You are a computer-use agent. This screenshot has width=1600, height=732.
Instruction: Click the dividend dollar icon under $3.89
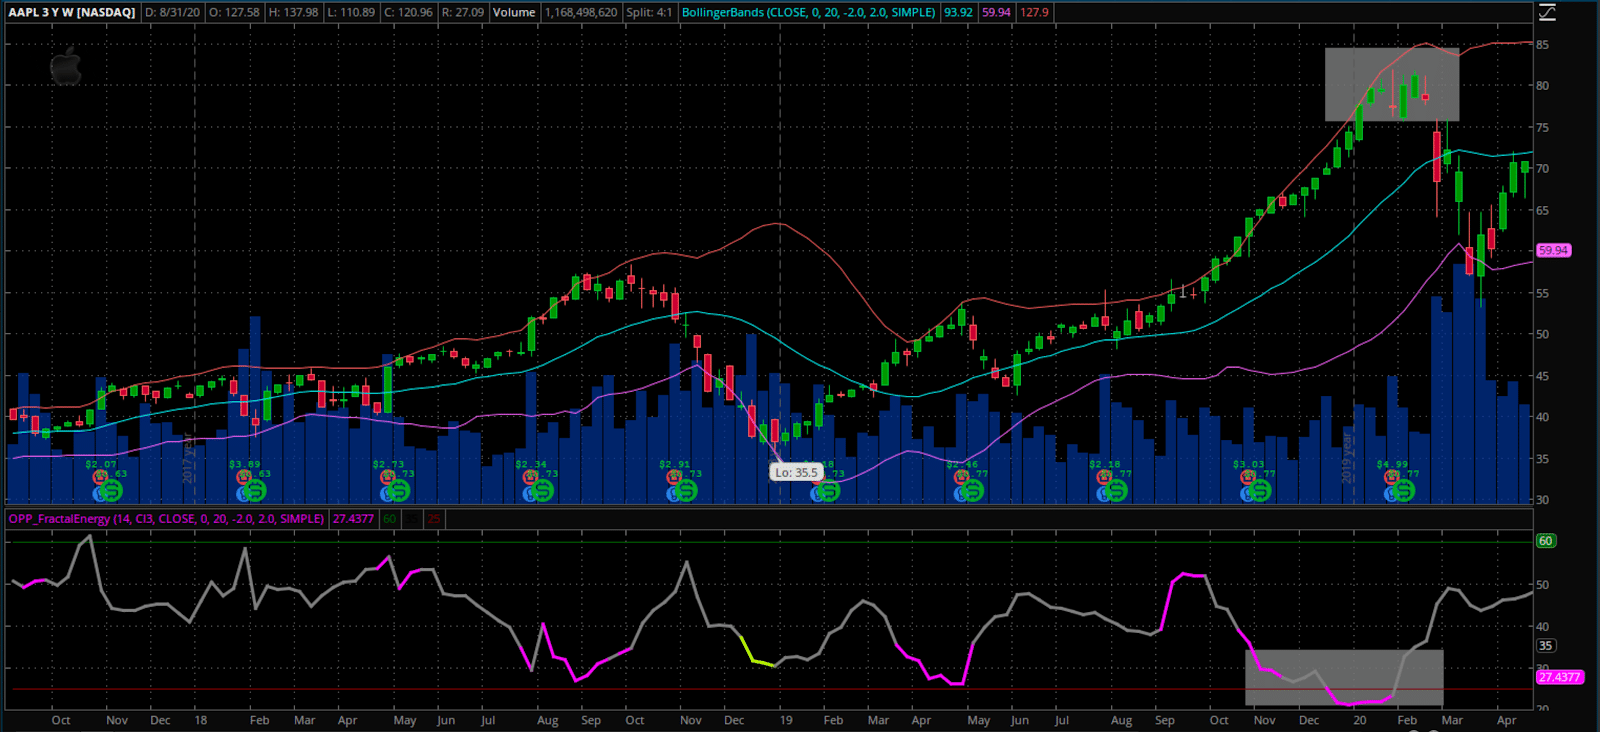coord(255,491)
